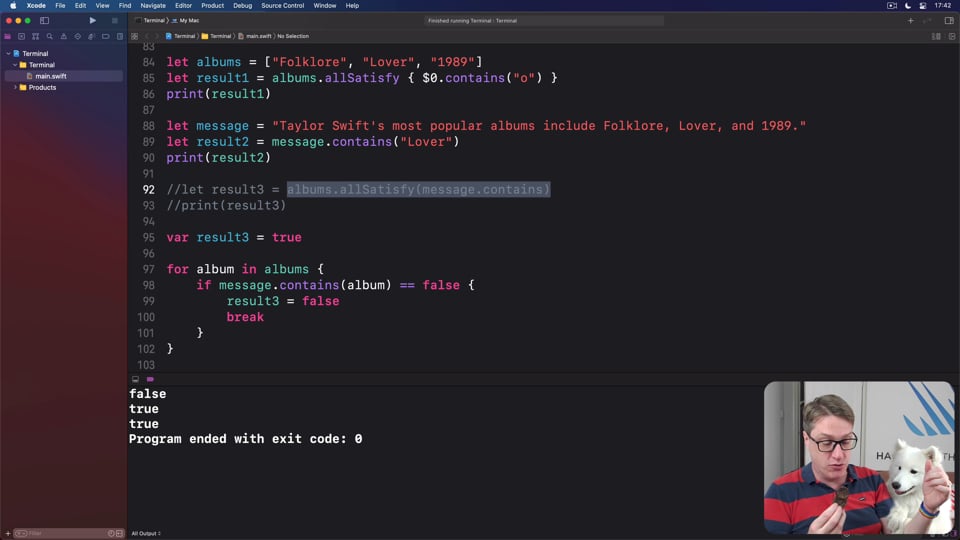Click line number 92 in the gutter

(149, 190)
